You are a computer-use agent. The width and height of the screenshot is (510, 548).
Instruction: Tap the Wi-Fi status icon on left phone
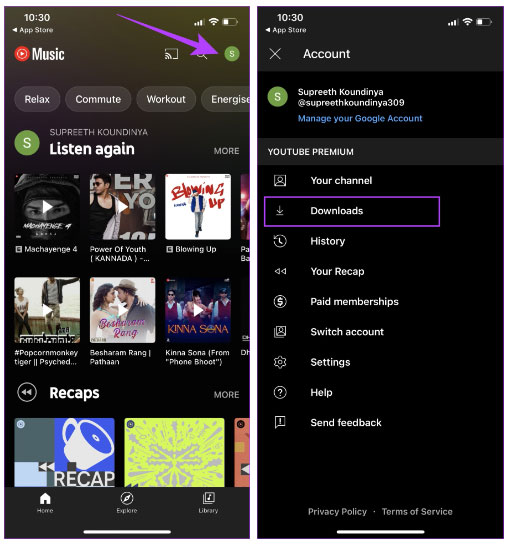[214, 22]
